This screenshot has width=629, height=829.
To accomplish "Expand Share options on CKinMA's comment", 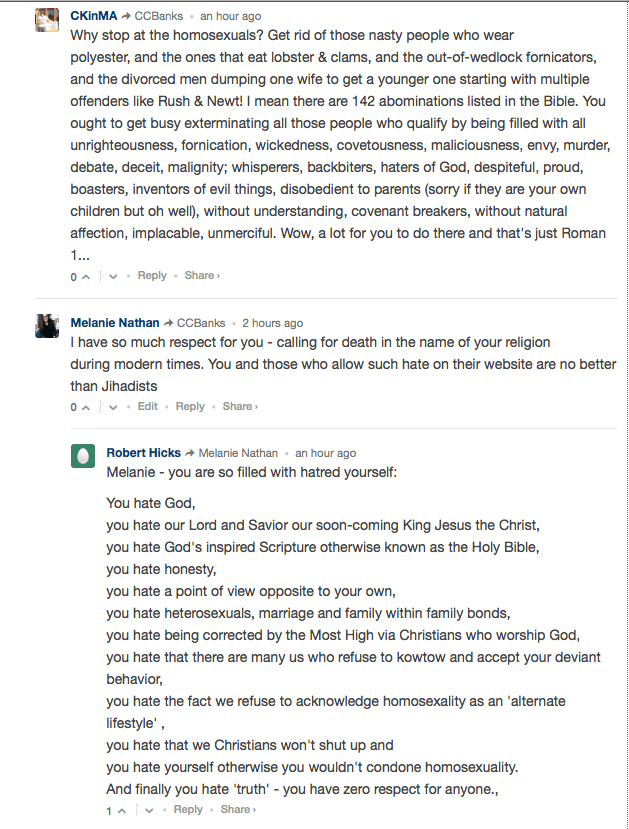I will pyautogui.click(x=201, y=275).
